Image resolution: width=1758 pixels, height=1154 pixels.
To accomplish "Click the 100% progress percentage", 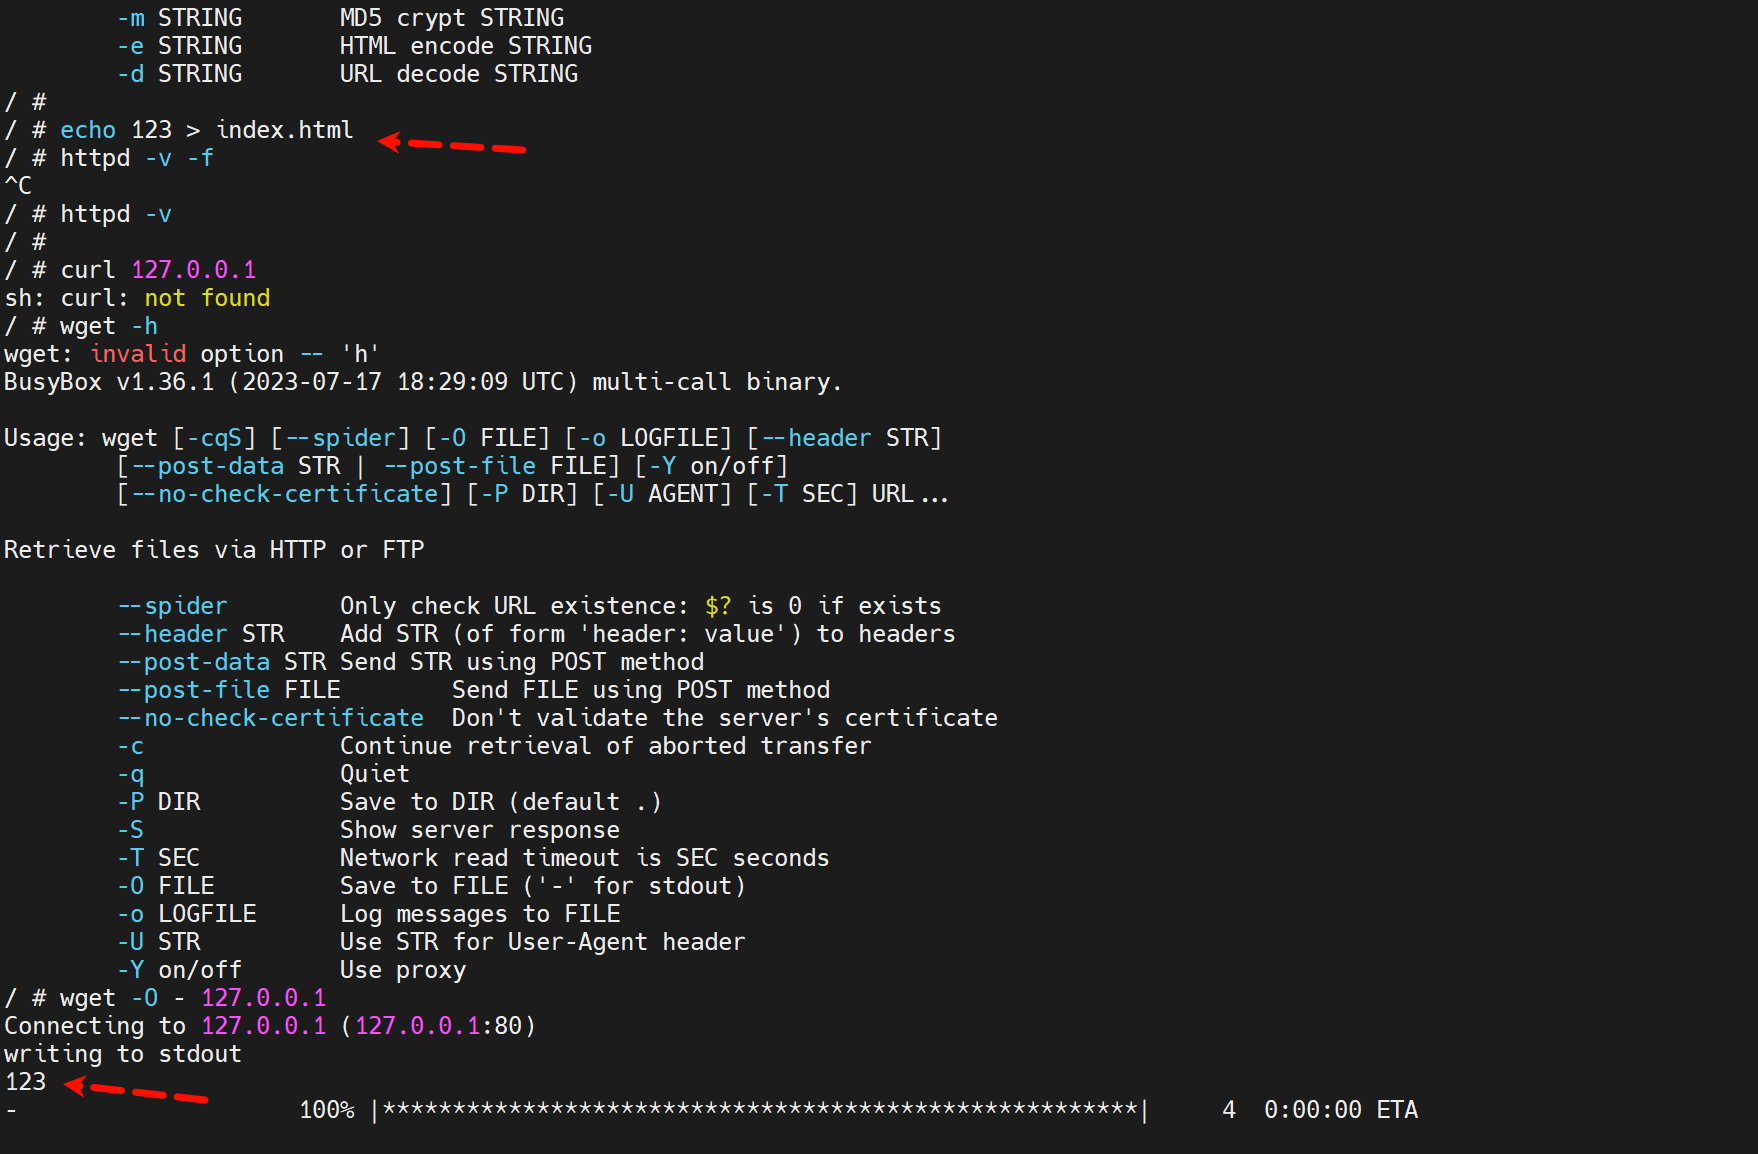I will (327, 1110).
